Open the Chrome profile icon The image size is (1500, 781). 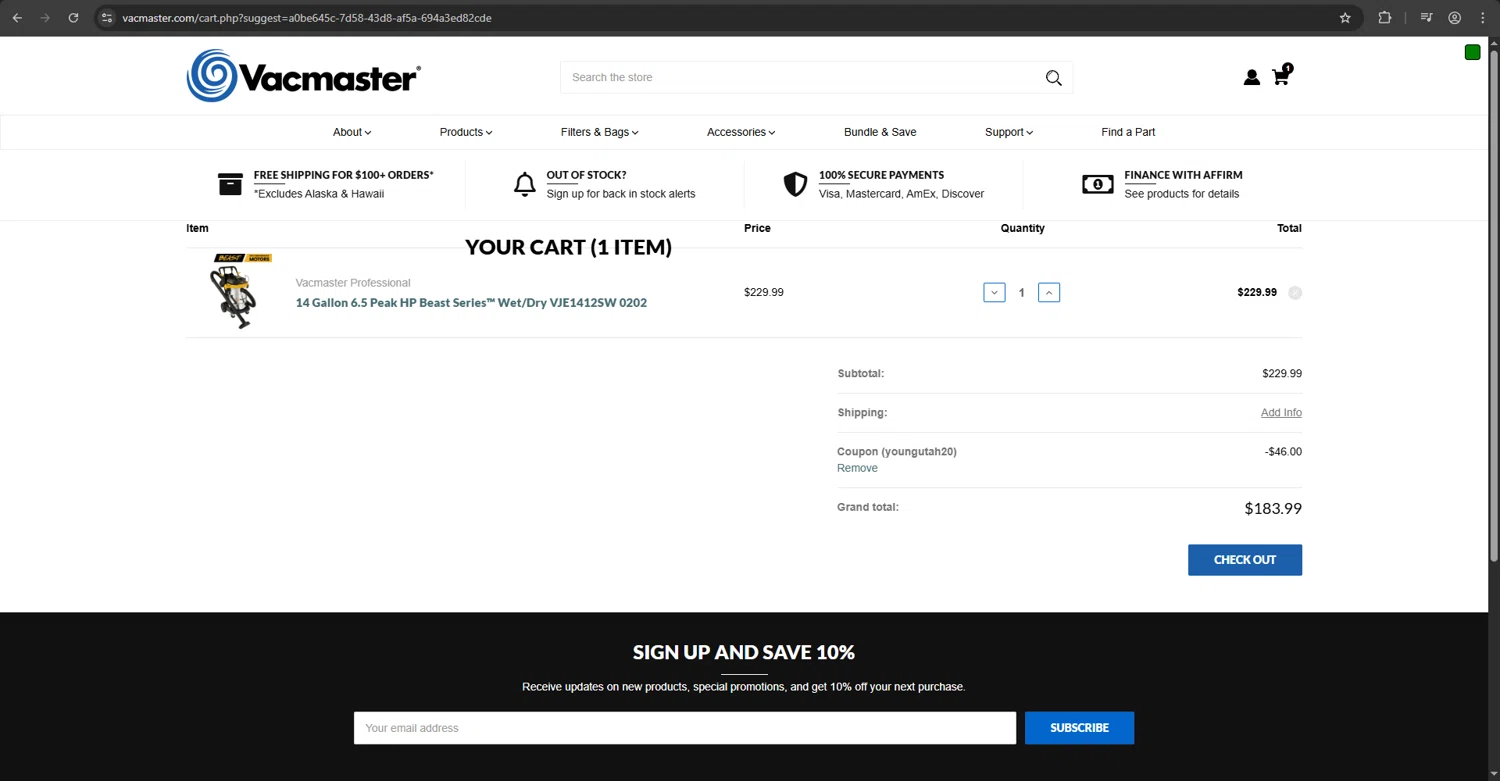tap(1454, 18)
